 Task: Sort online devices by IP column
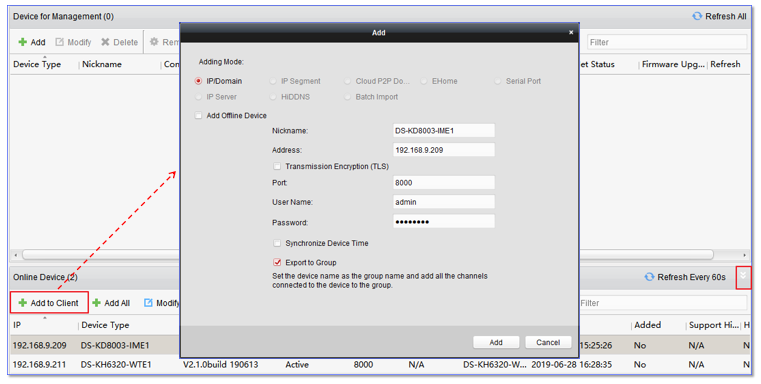tap(17, 325)
